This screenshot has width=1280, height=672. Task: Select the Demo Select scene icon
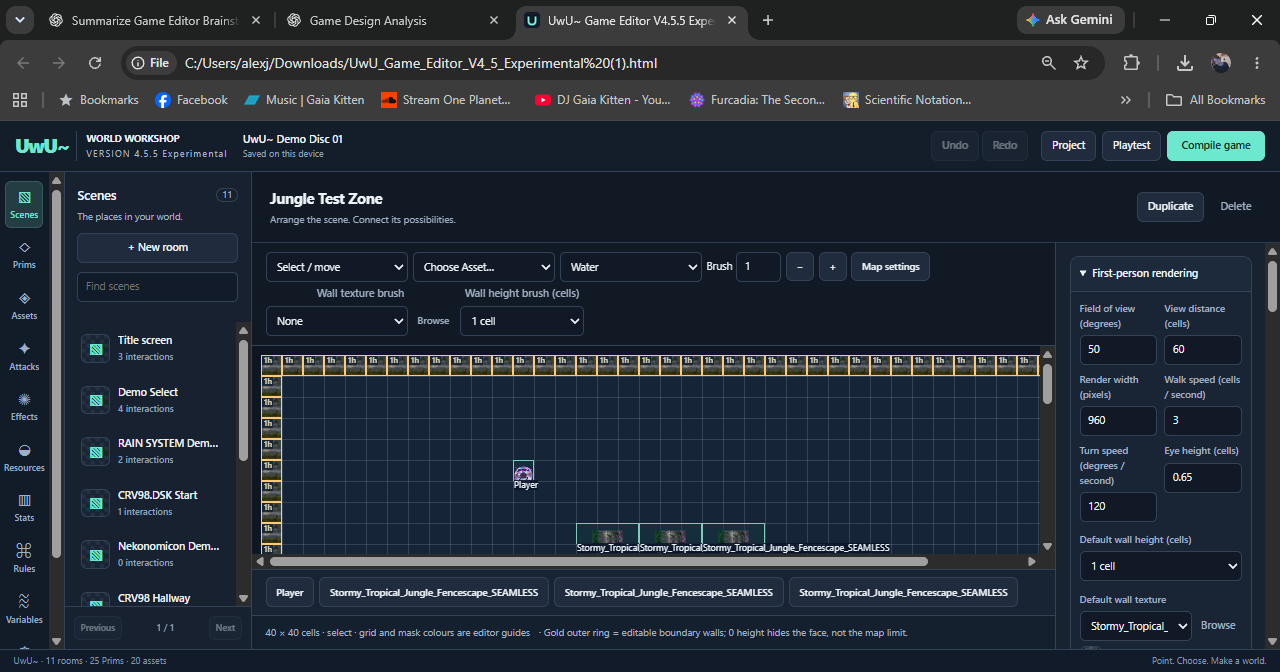[95, 400]
